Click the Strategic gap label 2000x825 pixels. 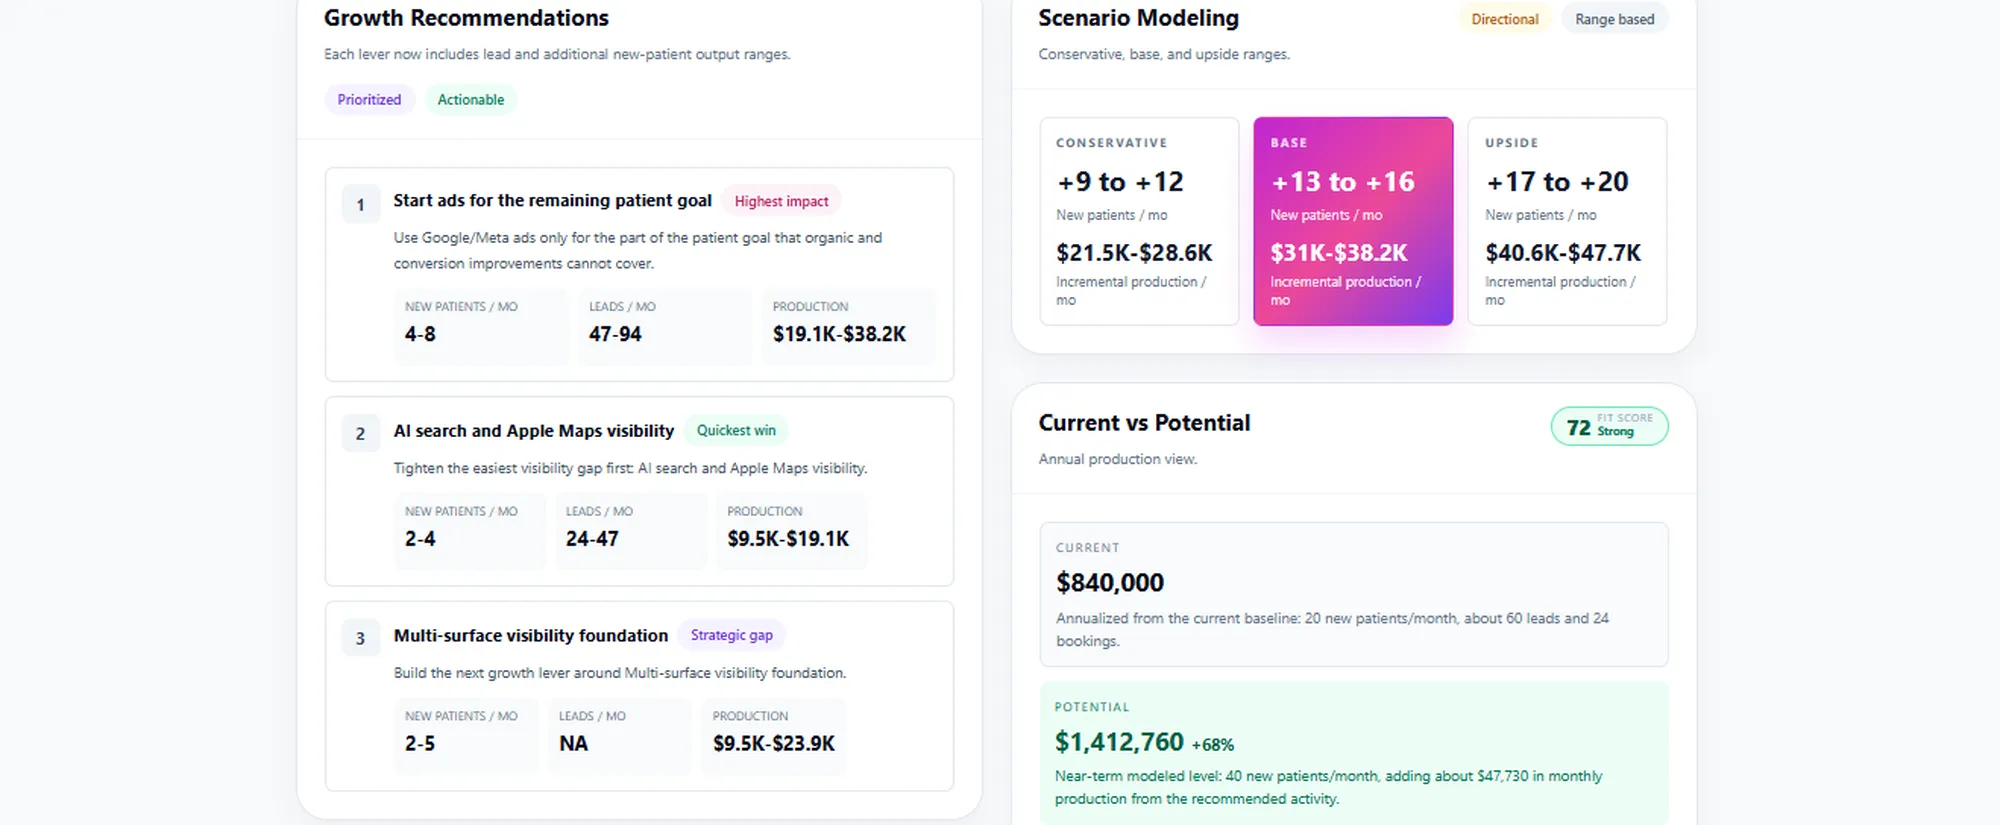tap(731, 635)
